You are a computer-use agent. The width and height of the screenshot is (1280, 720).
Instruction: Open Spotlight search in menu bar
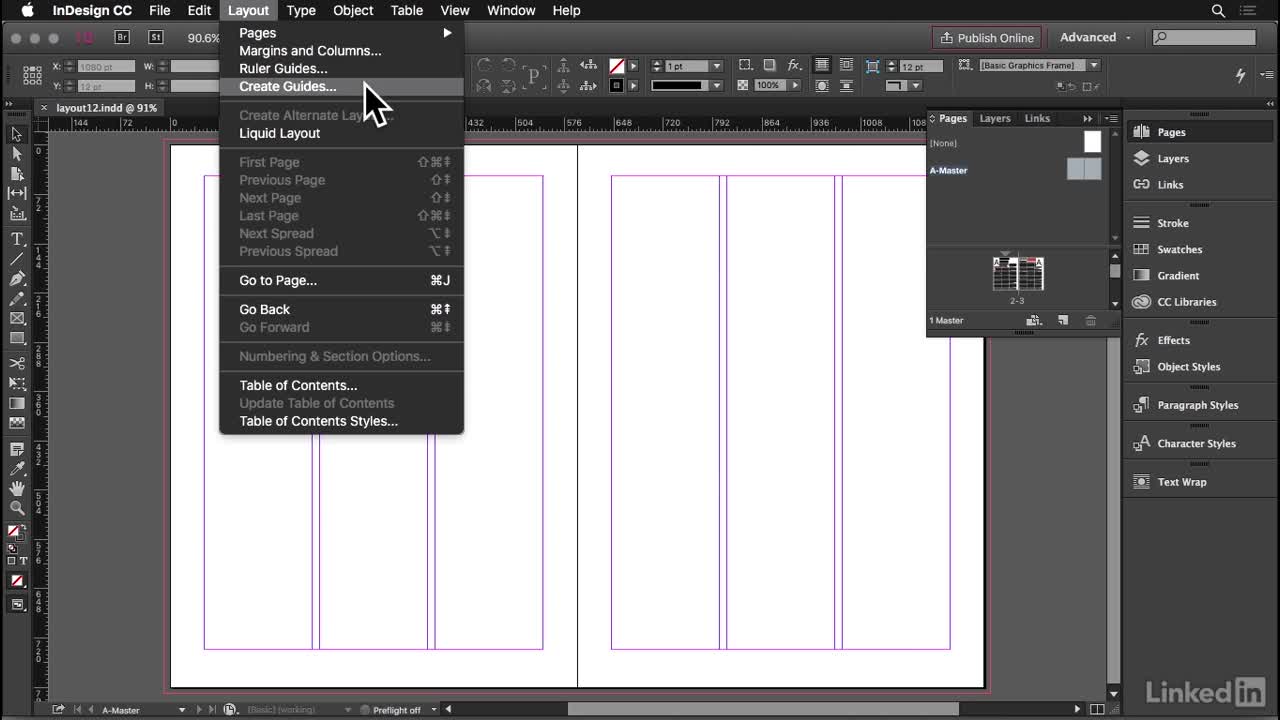click(x=1218, y=10)
